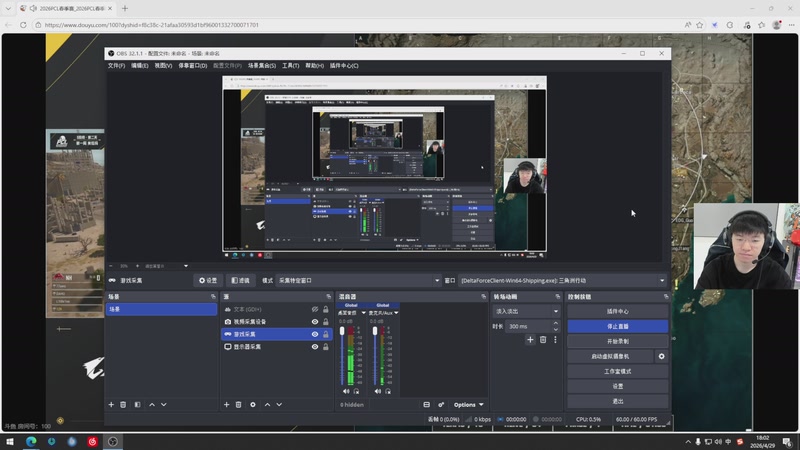This screenshot has height=450, width=800.
Task: Open the 文件(F) menu
Action: 116,66
